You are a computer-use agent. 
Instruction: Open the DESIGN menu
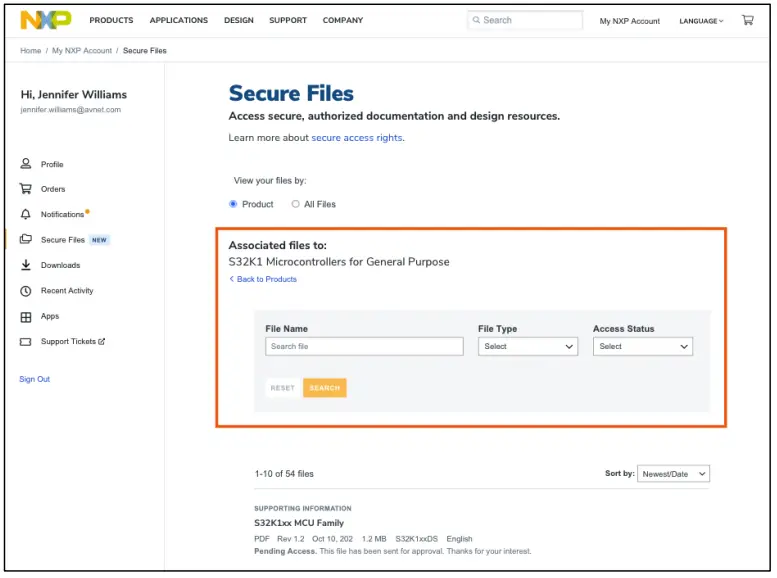(239, 20)
